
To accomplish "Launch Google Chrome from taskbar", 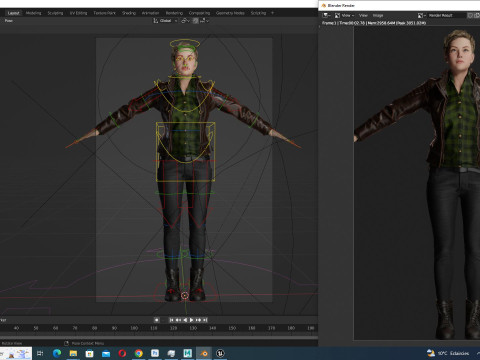I will tap(139, 353).
